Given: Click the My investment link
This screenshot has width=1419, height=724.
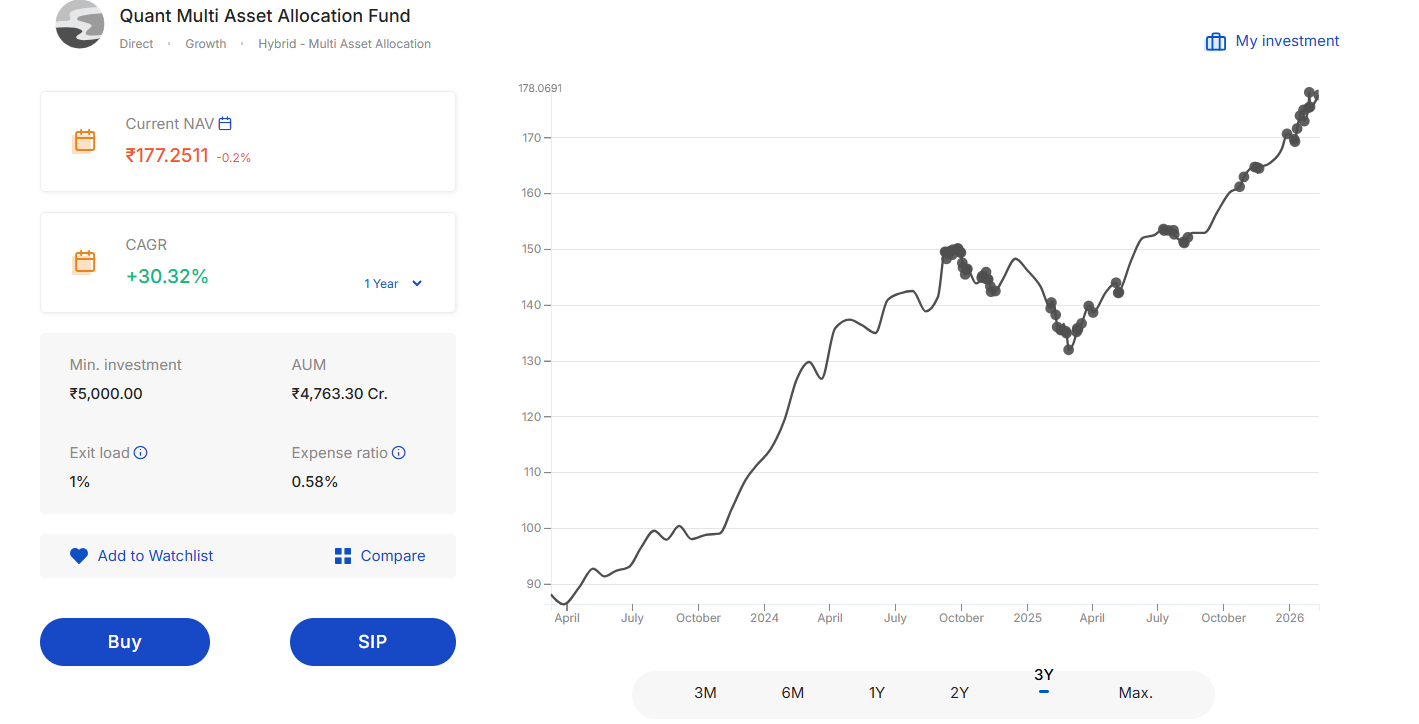Looking at the screenshot, I should click(1287, 41).
